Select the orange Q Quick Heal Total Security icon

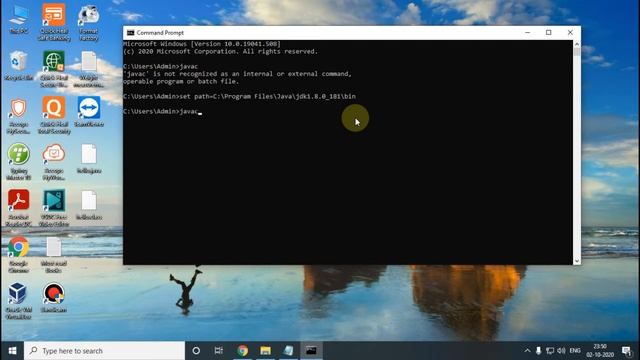[x=54, y=115]
